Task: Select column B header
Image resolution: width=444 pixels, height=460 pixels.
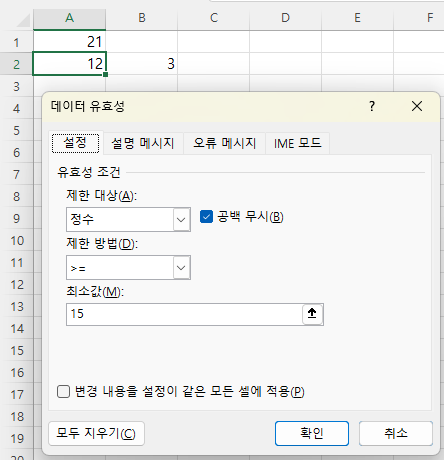Action: [x=142, y=18]
